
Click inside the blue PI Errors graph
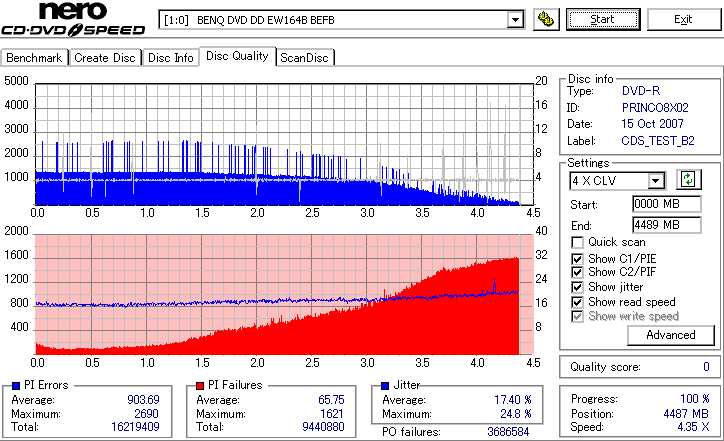pyautogui.click(x=284, y=145)
